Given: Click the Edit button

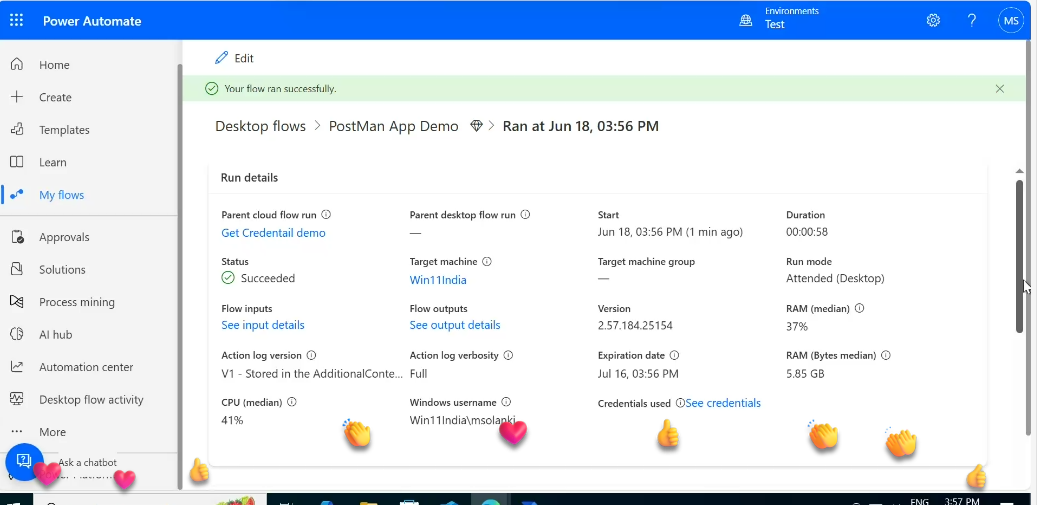Looking at the screenshot, I should point(235,58).
